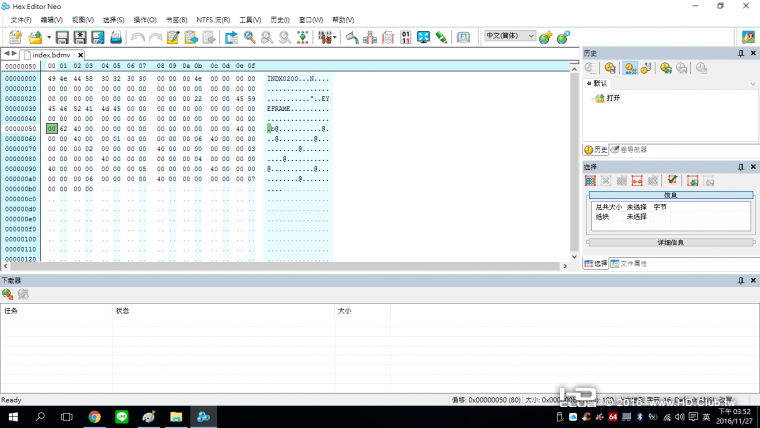Collapse the 信息 section header
The image size is (760, 428).
671,195
